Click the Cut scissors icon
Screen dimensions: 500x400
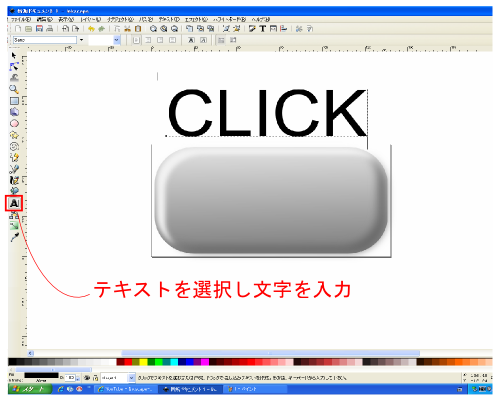click(127, 29)
